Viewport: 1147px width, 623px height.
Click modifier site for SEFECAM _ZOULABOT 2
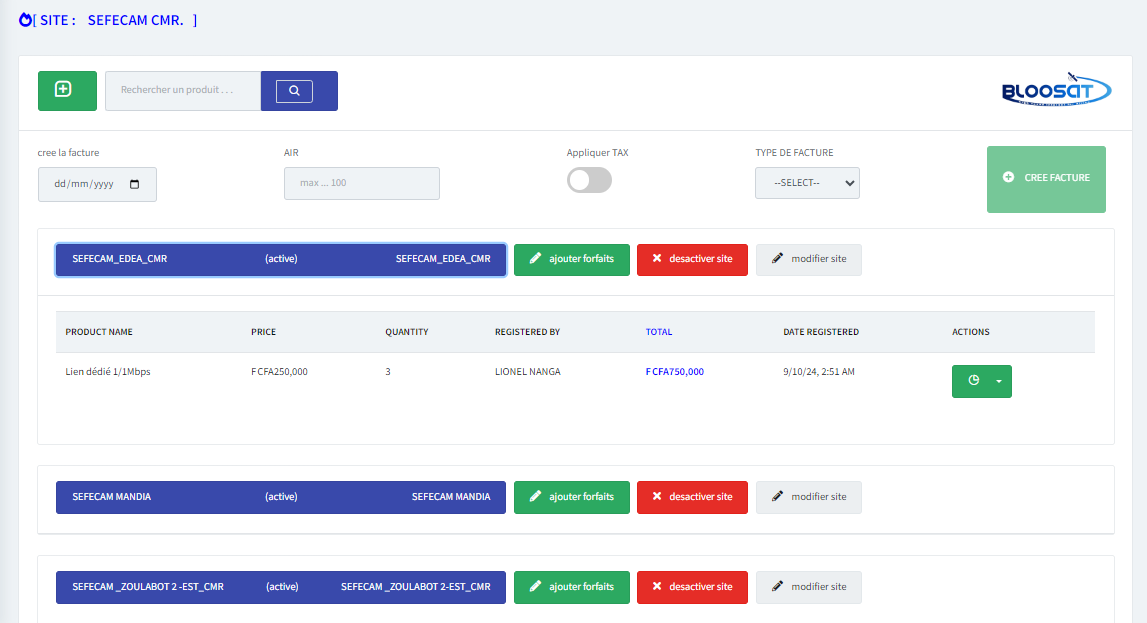(808, 587)
